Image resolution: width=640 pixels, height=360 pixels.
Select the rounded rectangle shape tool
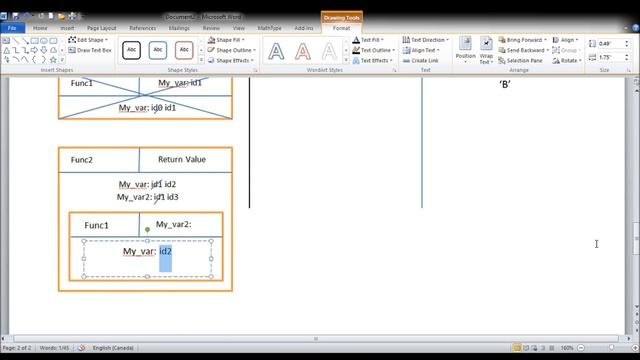click(53, 41)
